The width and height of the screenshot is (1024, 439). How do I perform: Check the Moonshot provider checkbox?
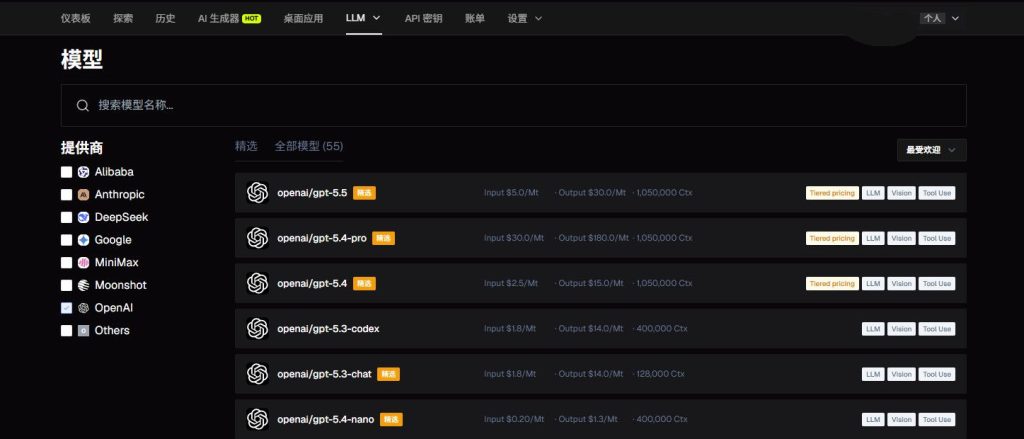pyautogui.click(x=67, y=285)
